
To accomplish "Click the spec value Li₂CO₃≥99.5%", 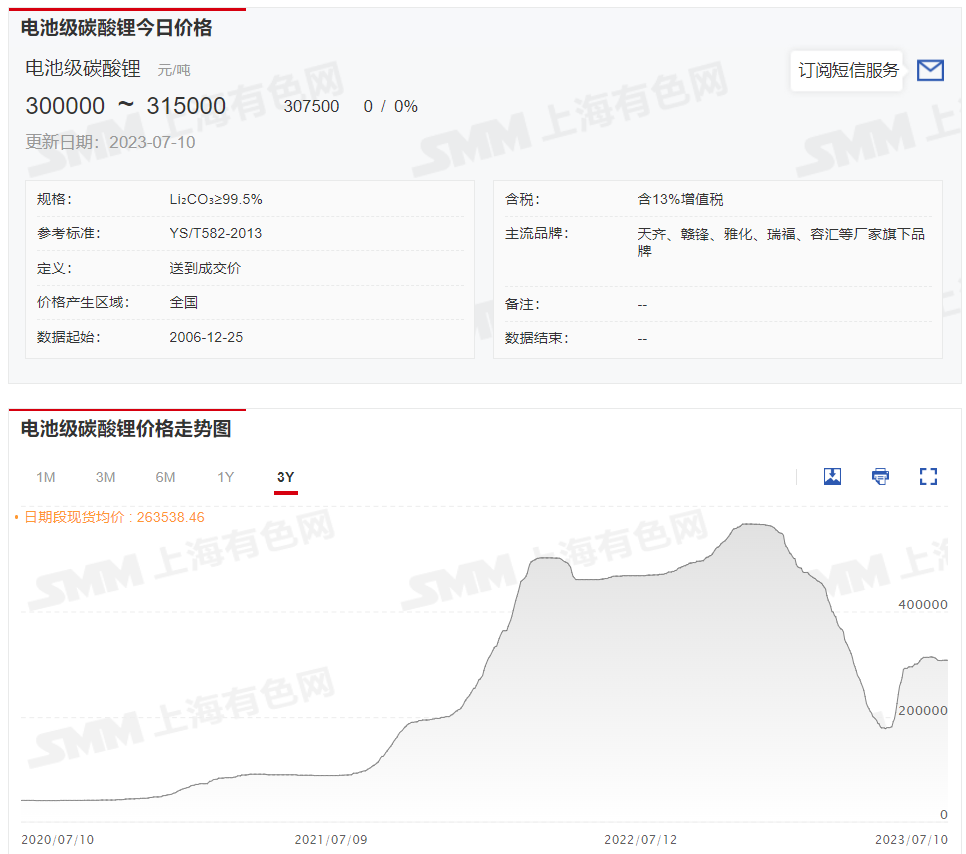I will pos(216,200).
